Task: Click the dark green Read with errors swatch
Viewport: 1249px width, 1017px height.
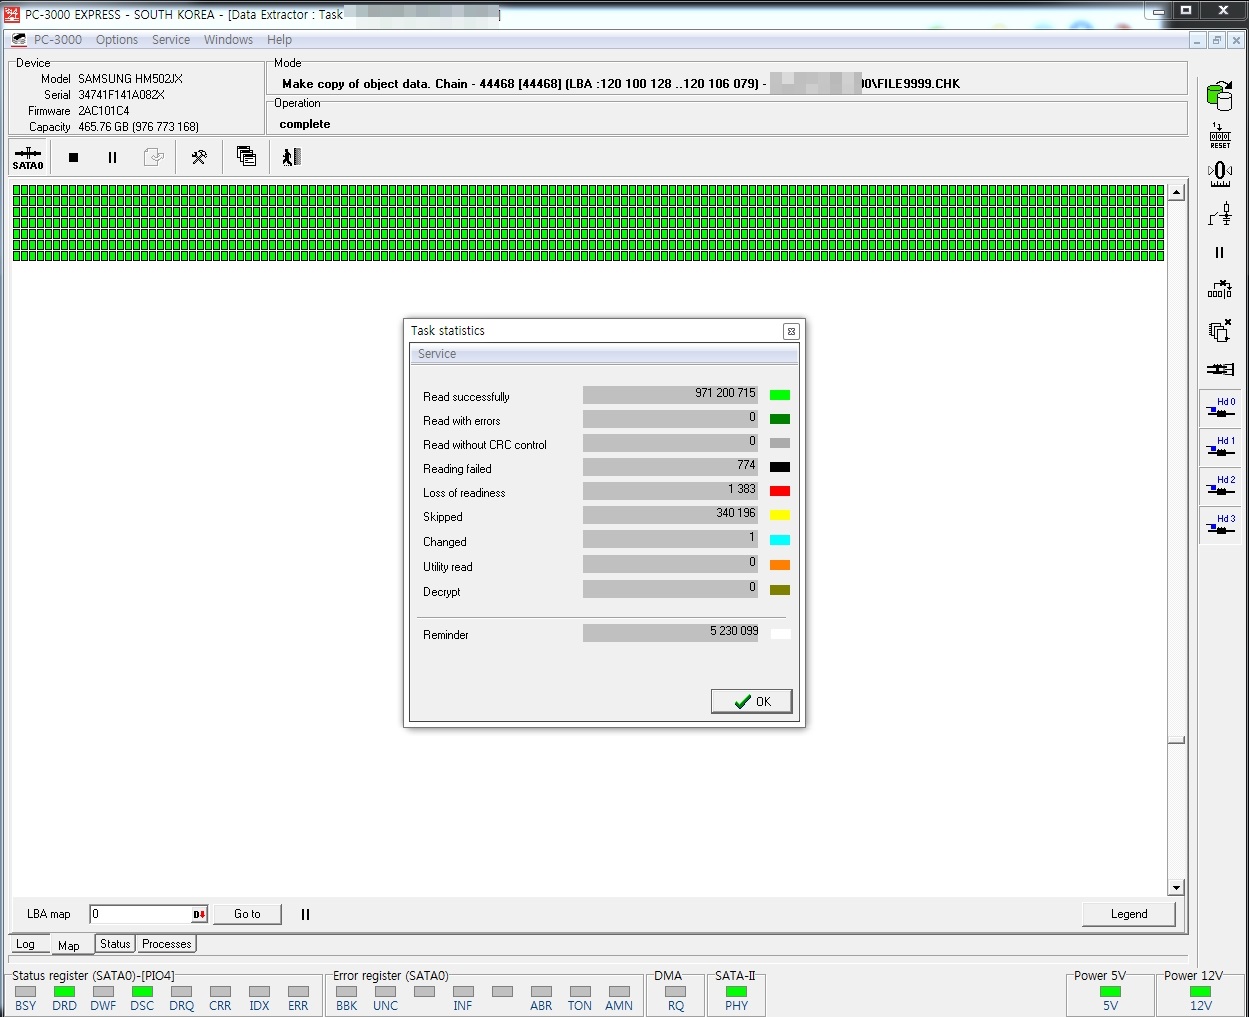Action: tap(780, 419)
